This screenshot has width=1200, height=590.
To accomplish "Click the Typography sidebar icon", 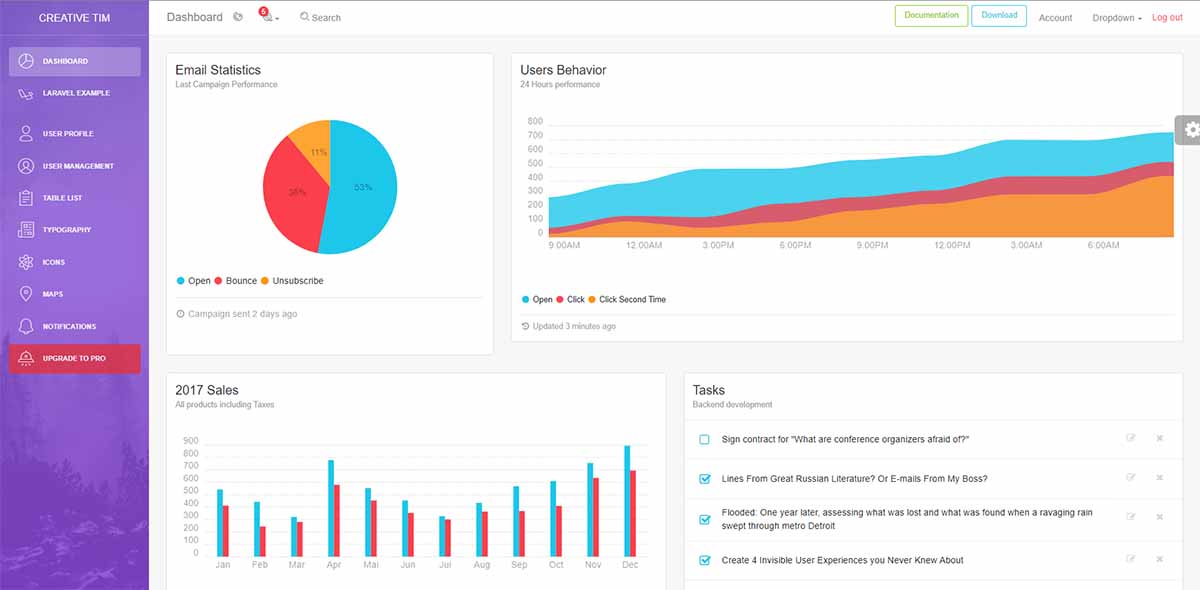I will 25,229.
